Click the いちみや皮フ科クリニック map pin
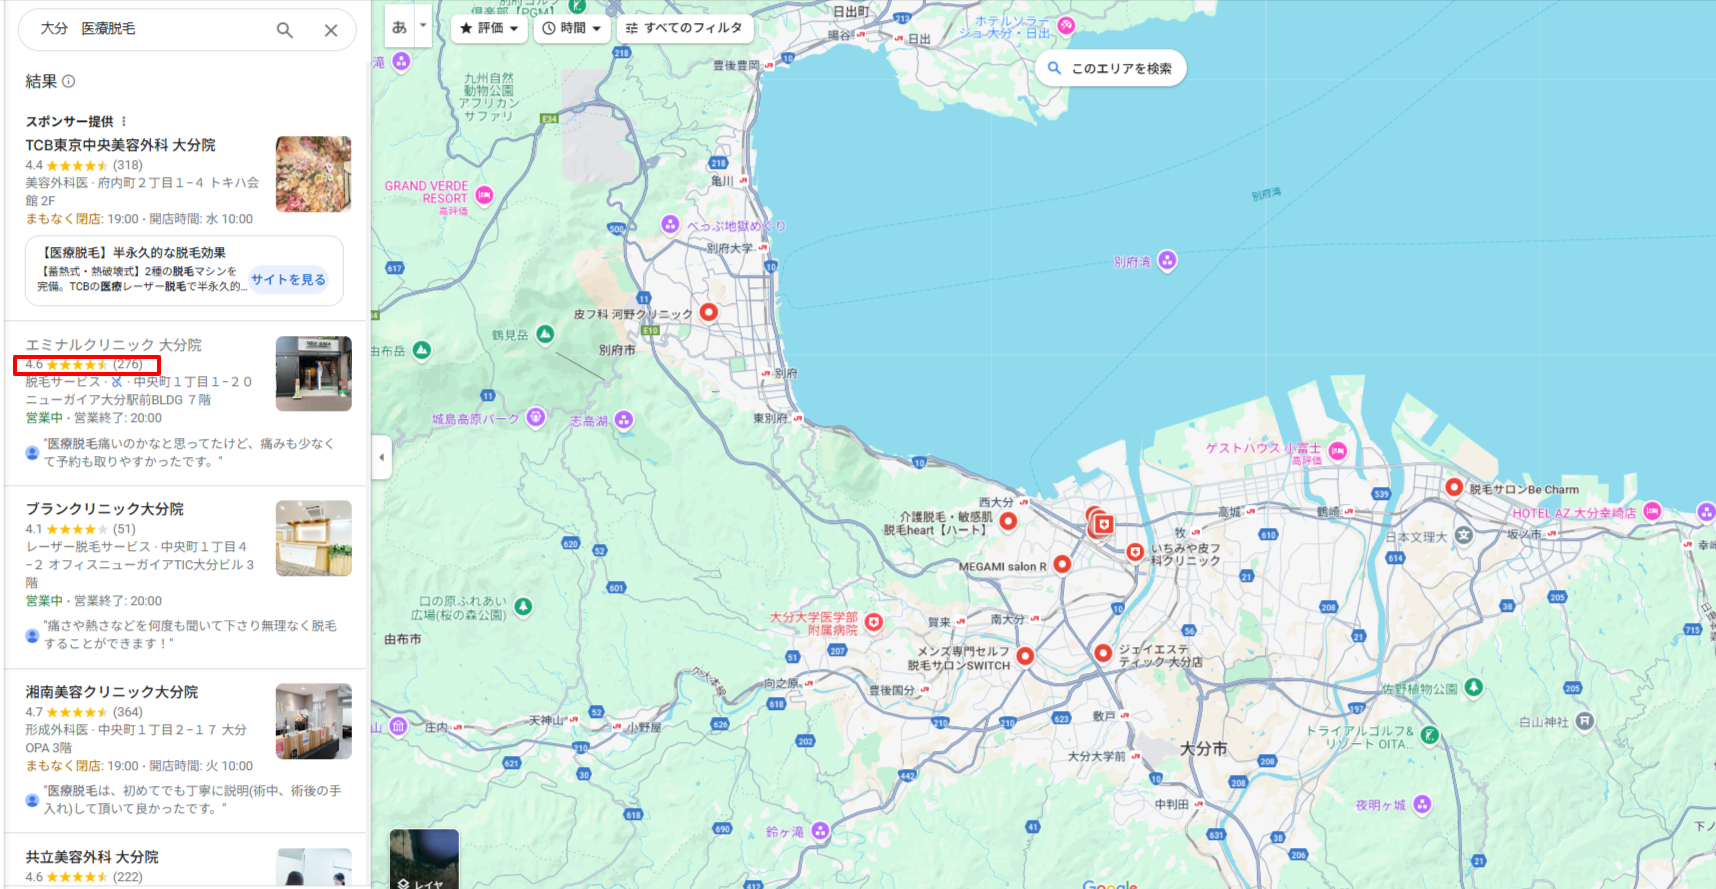This screenshot has width=1716, height=889. click(x=1135, y=552)
